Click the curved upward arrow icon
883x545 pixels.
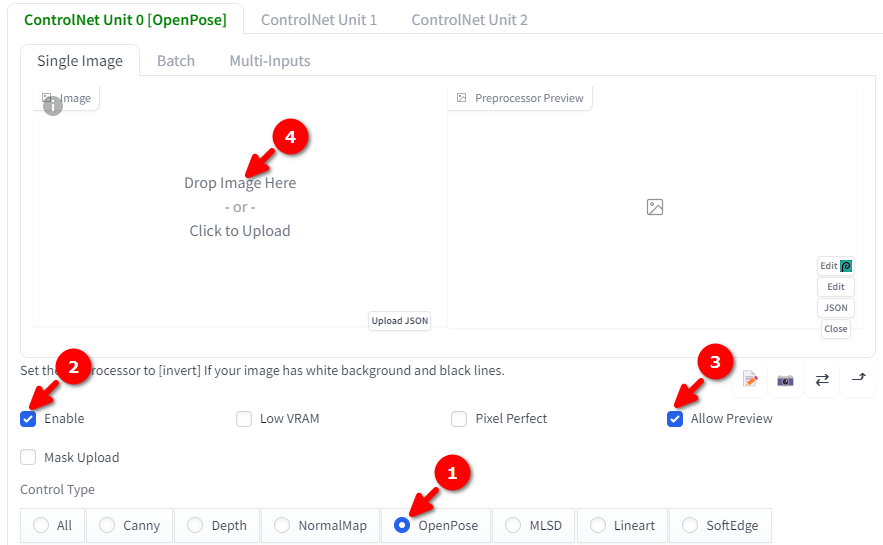tap(858, 378)
